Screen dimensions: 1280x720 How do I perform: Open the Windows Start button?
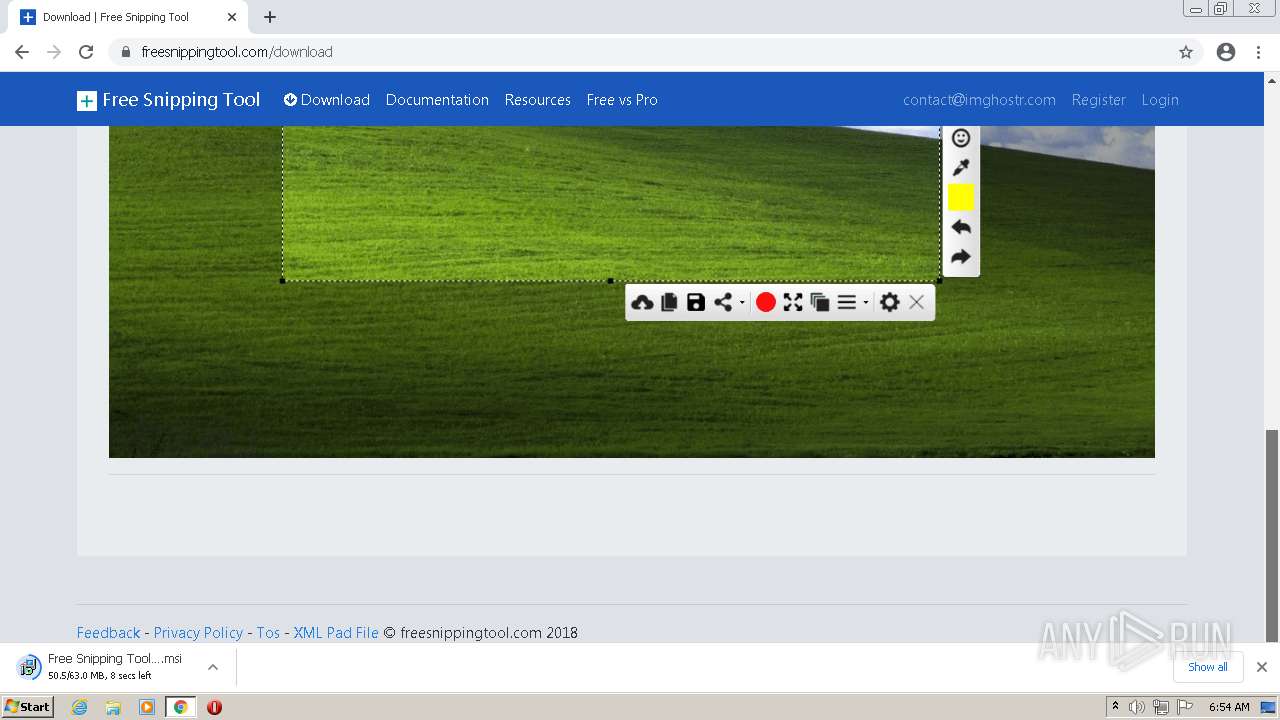[x=28, y=706]
